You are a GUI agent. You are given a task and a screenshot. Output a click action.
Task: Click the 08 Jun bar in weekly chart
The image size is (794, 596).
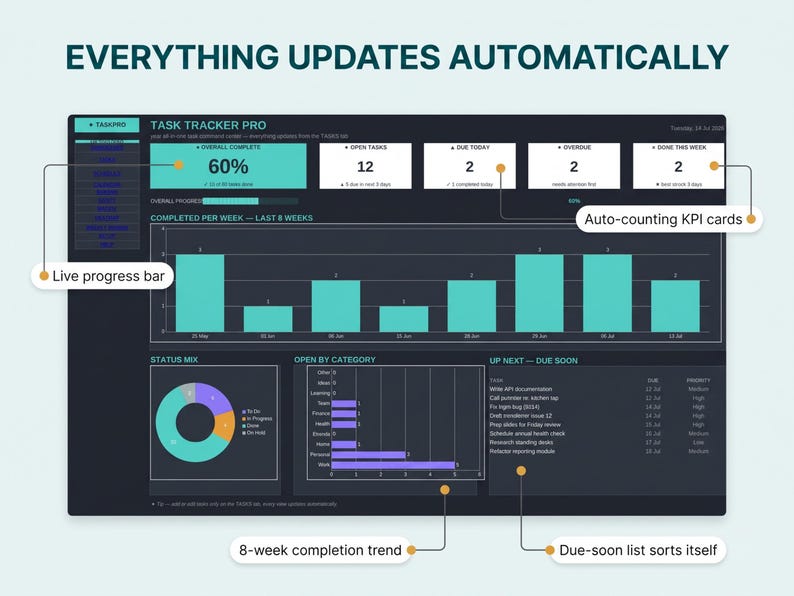(336, 306)
